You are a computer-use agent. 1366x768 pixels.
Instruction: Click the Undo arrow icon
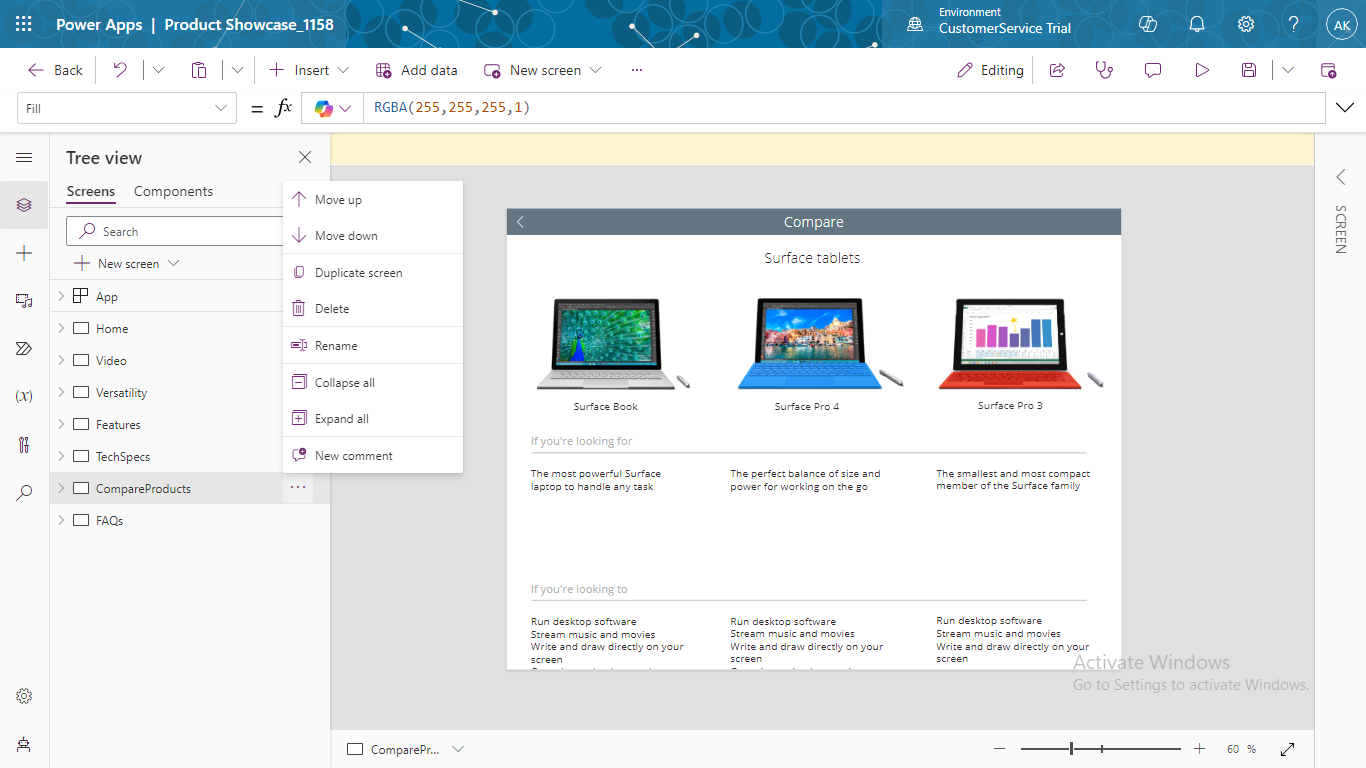pos(120,70)
